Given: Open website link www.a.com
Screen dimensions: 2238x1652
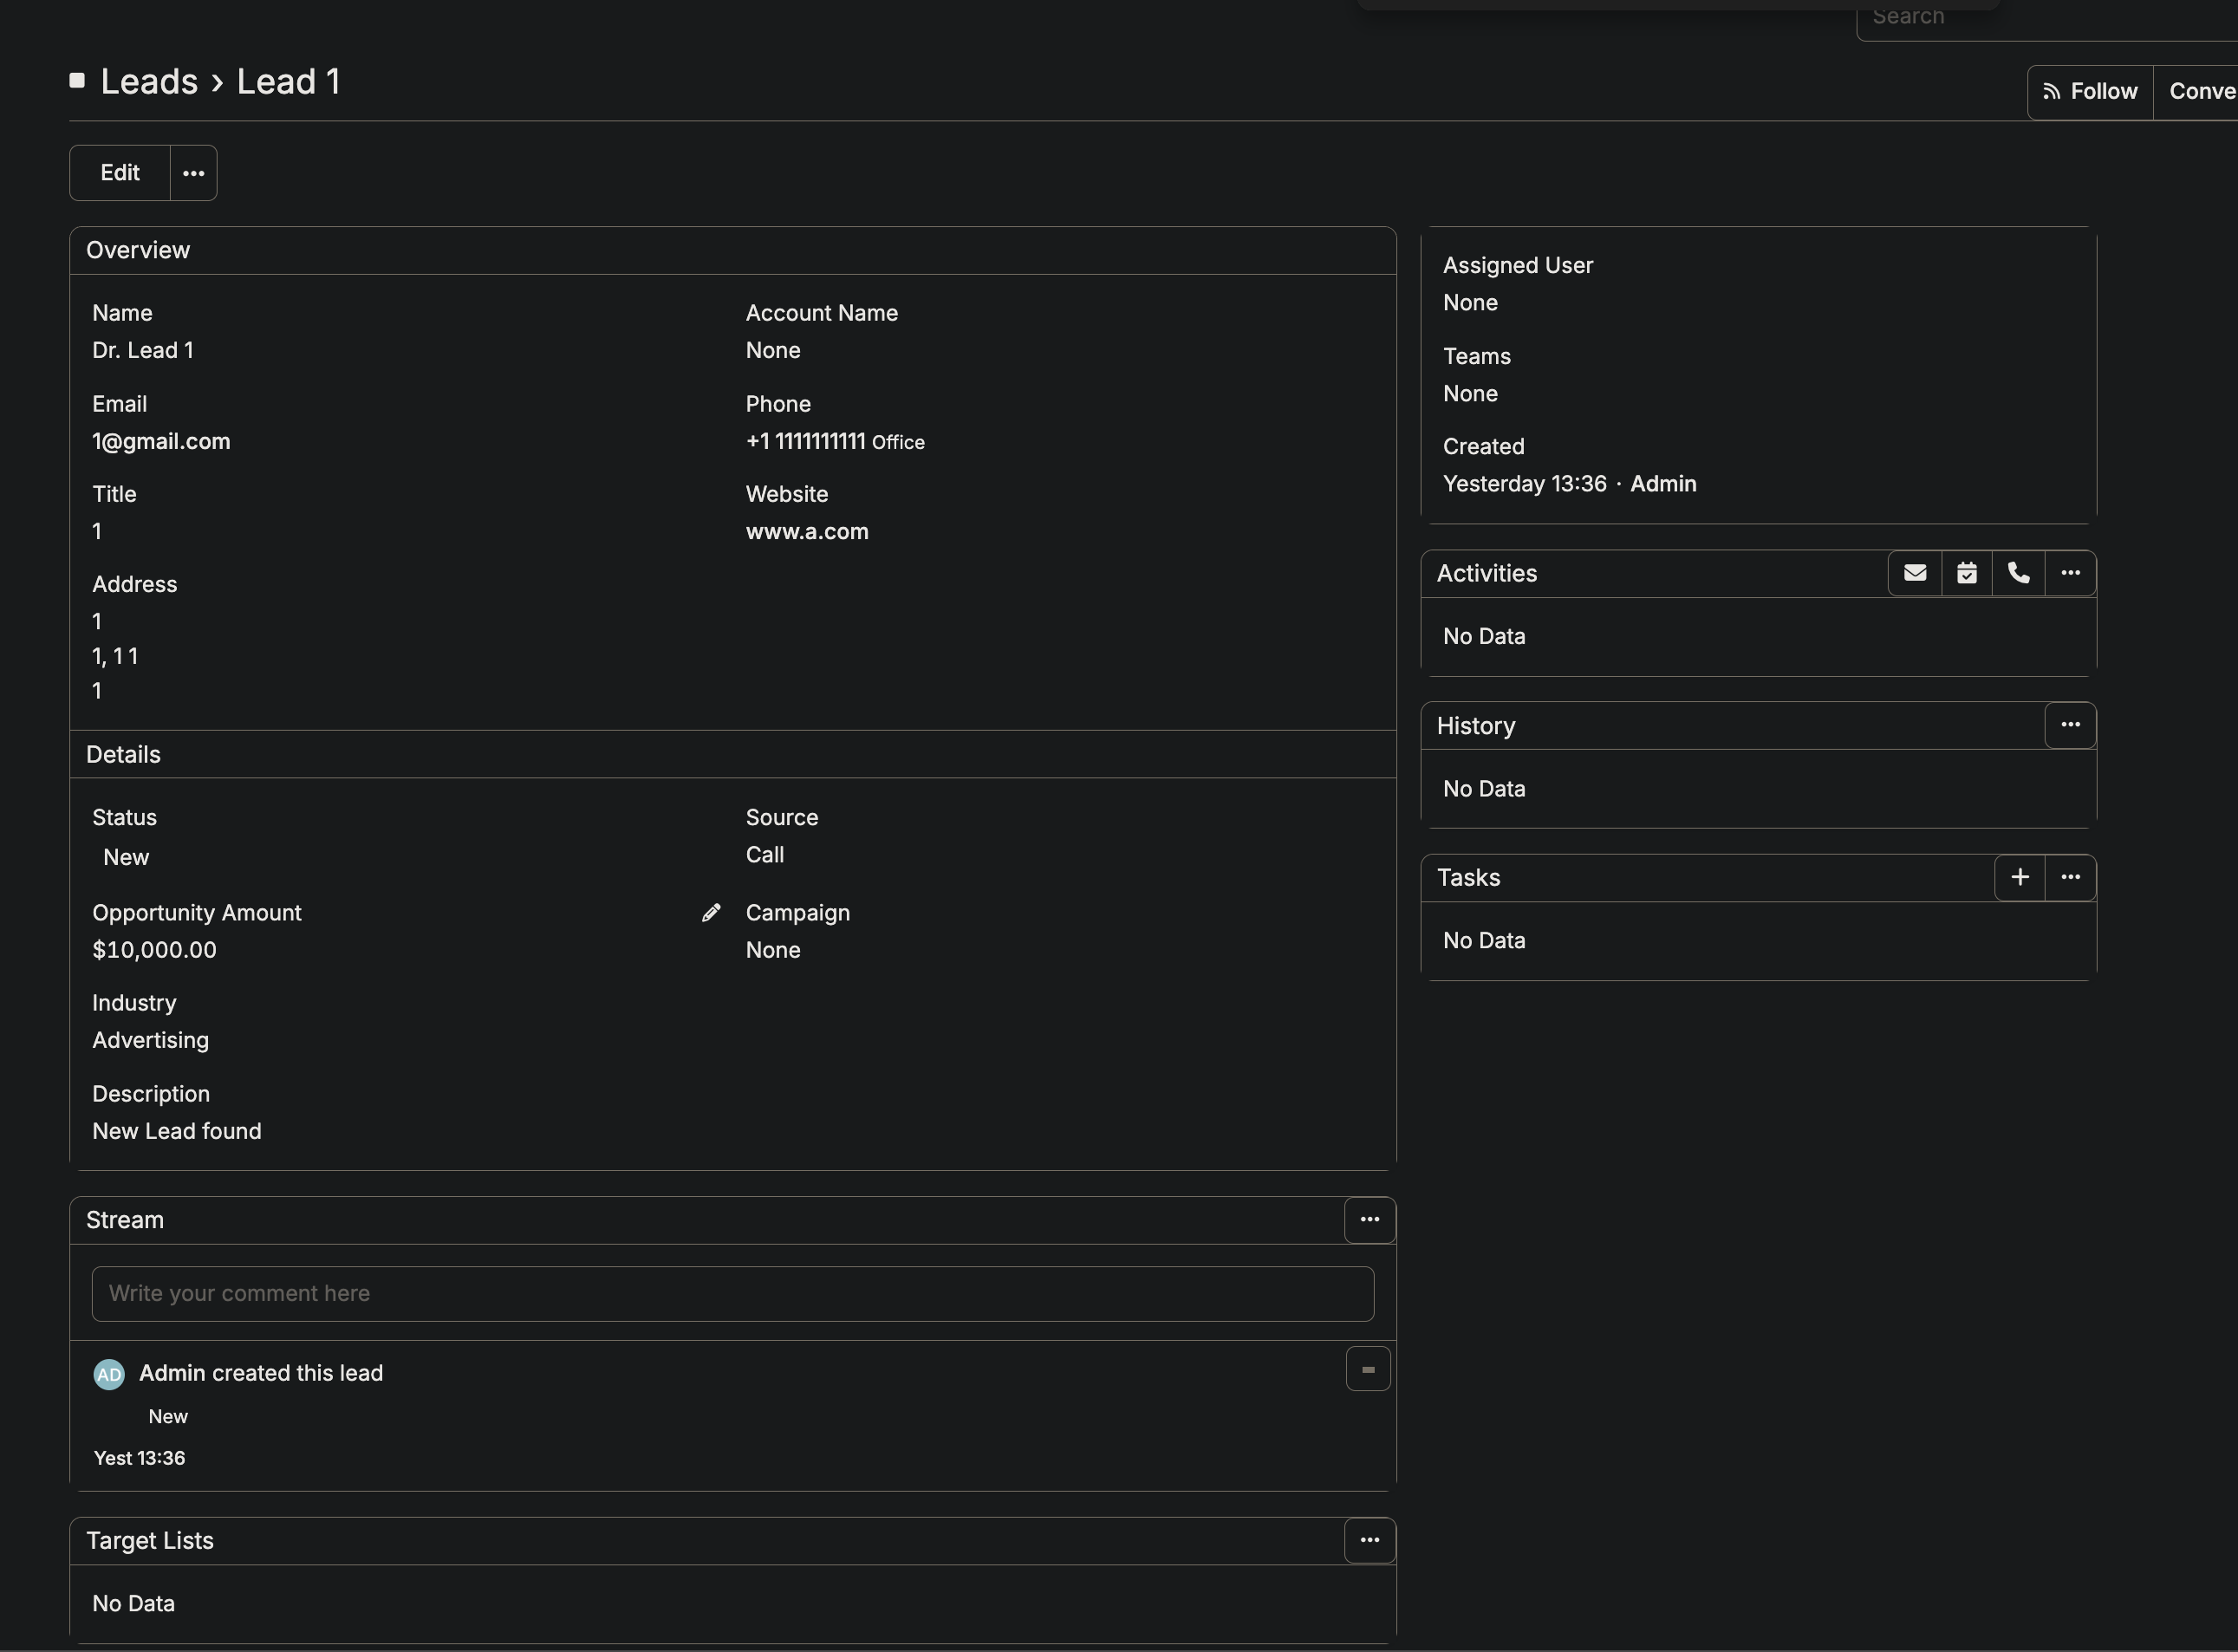Looking at the screenshot, I should 807,531.
